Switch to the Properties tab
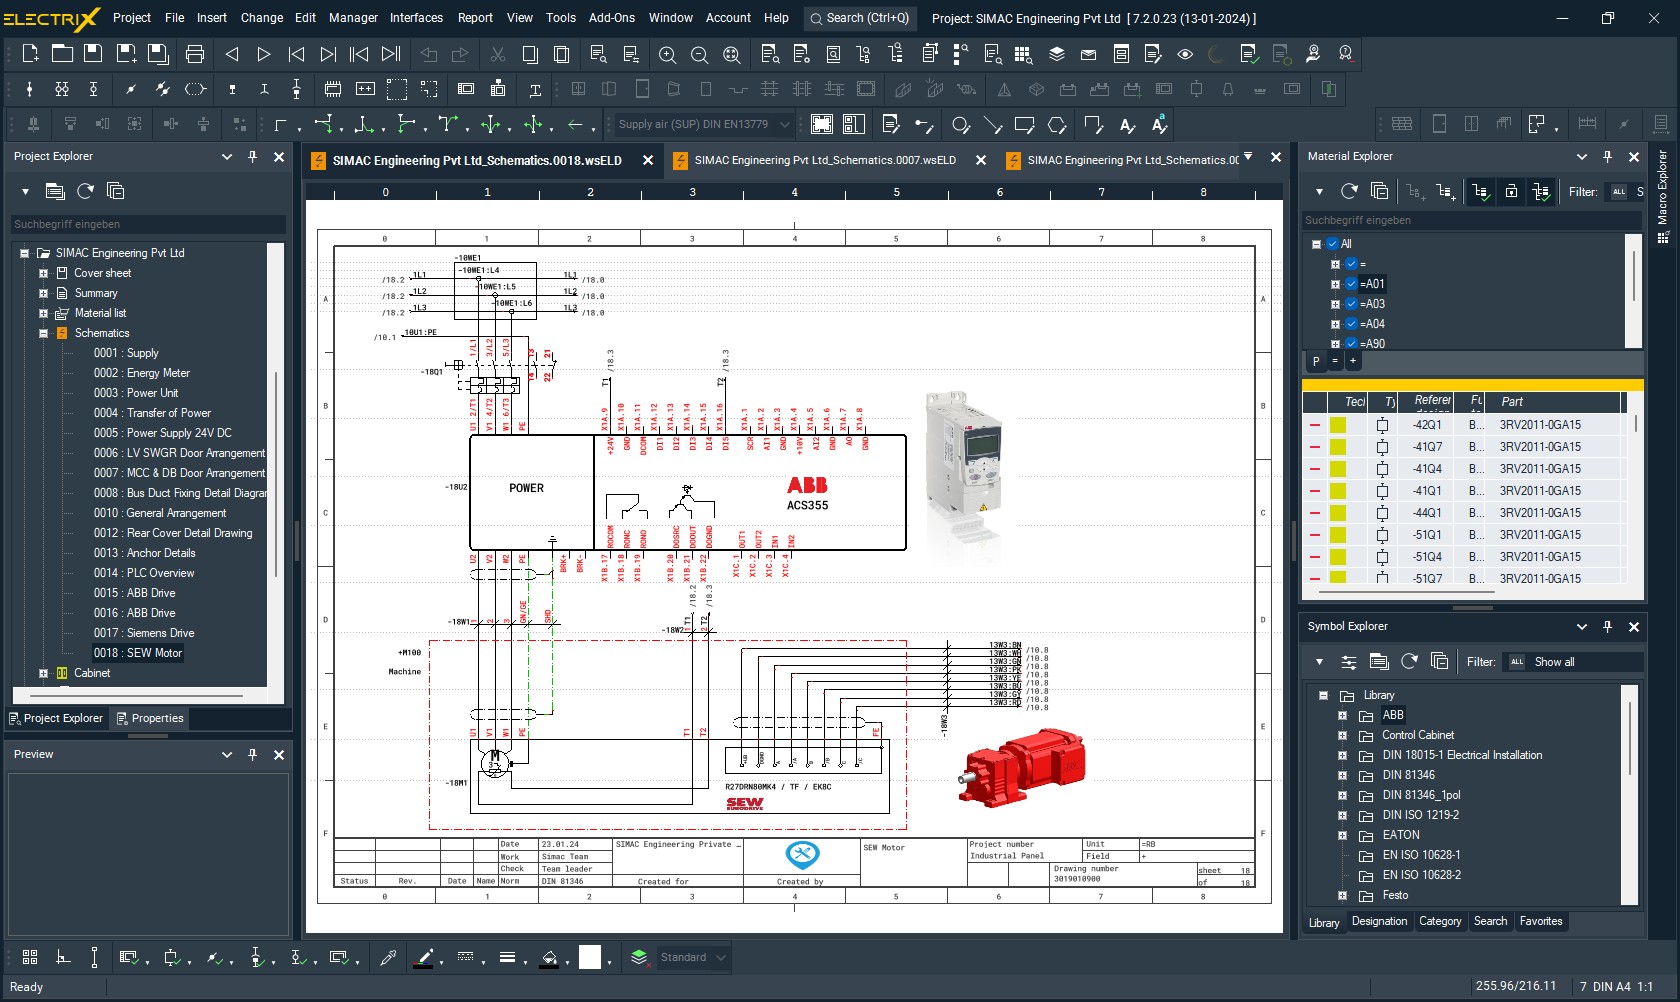The width and height of the screenshot is (1680, 1002). [x=149, y=718]
